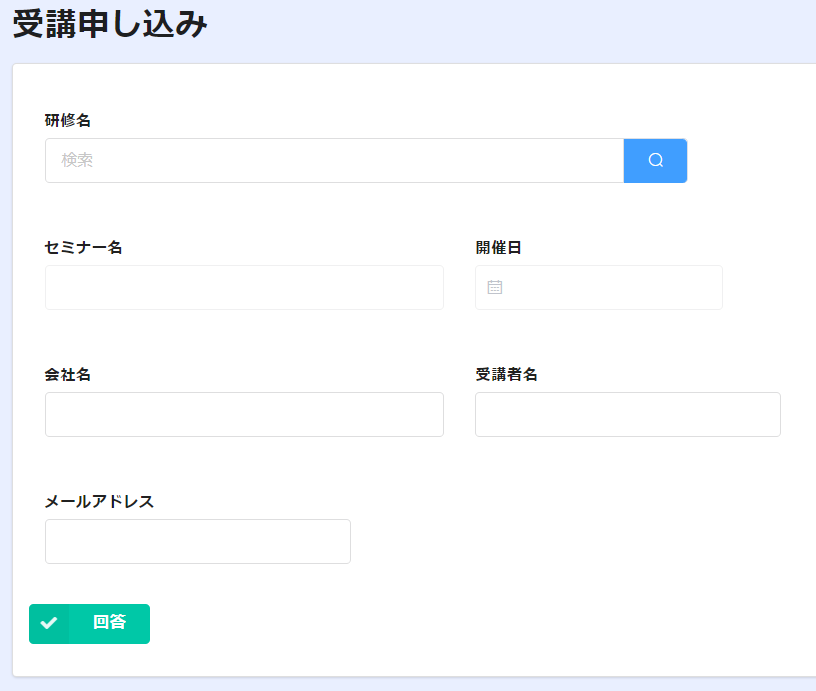The width and height of the screenshot is (816, 691).
Task: Click the メールアドレス label text
Action: pos(99,501)
